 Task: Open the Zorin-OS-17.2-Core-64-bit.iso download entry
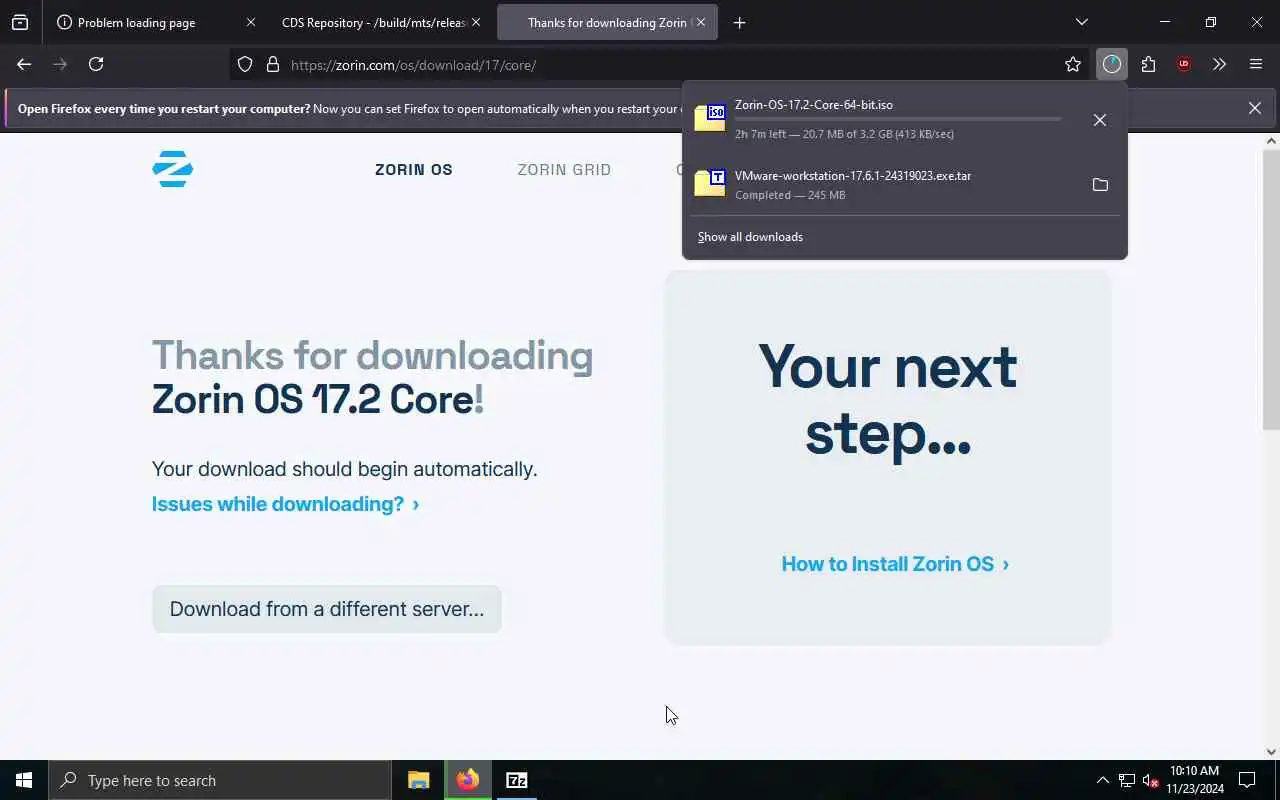pos(904,119)
